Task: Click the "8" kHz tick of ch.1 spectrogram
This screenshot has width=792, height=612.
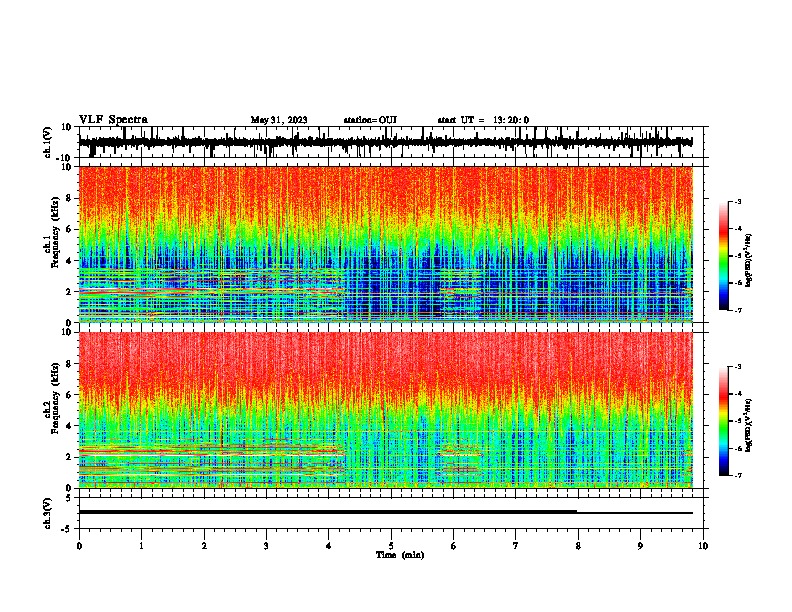Action: coord(69,198)
